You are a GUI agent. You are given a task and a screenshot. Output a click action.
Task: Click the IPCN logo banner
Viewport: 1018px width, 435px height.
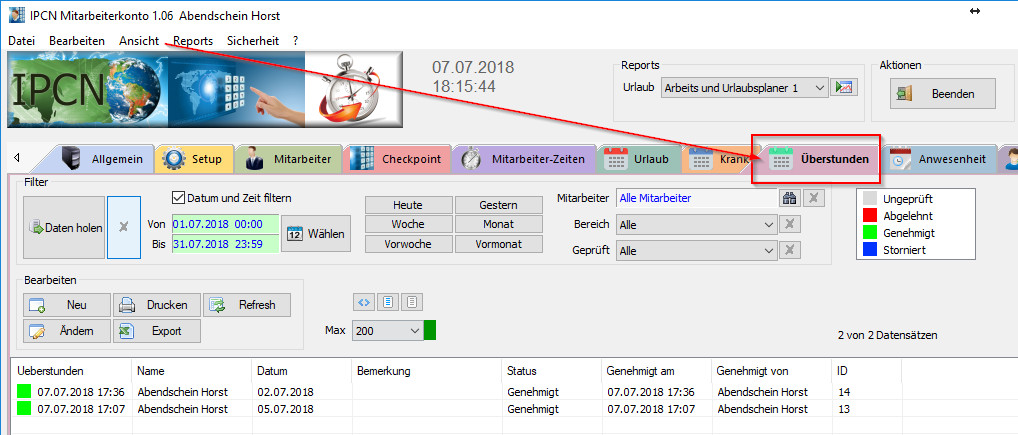[x=205, y=90]
